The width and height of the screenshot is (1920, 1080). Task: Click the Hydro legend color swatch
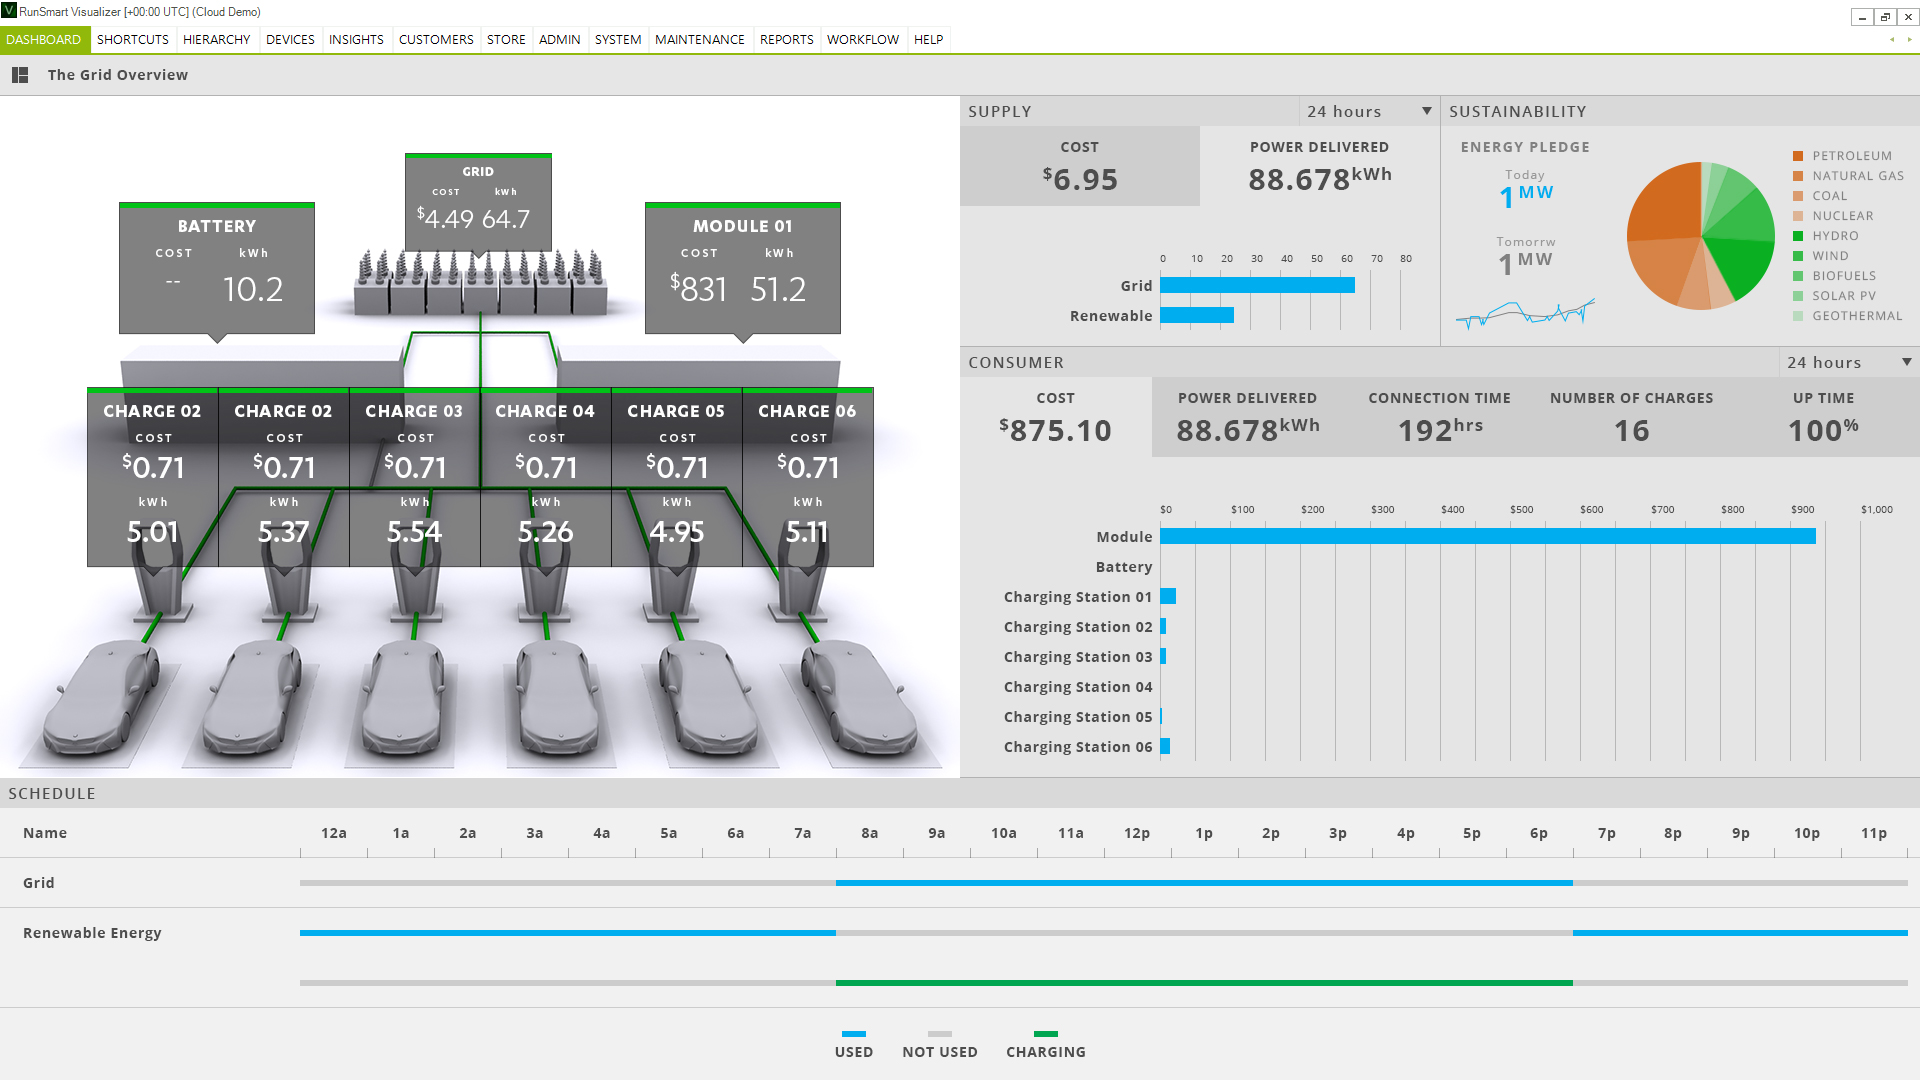point(1798,236)
